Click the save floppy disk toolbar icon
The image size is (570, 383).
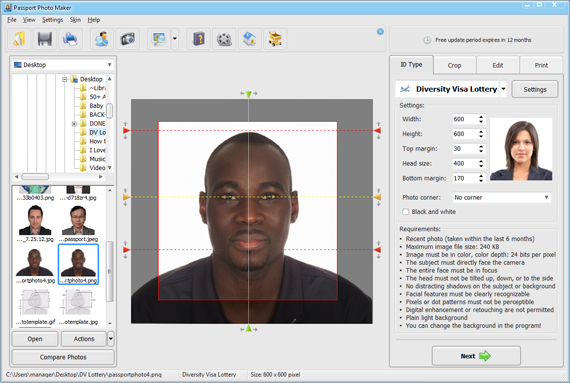pos(45,39)
